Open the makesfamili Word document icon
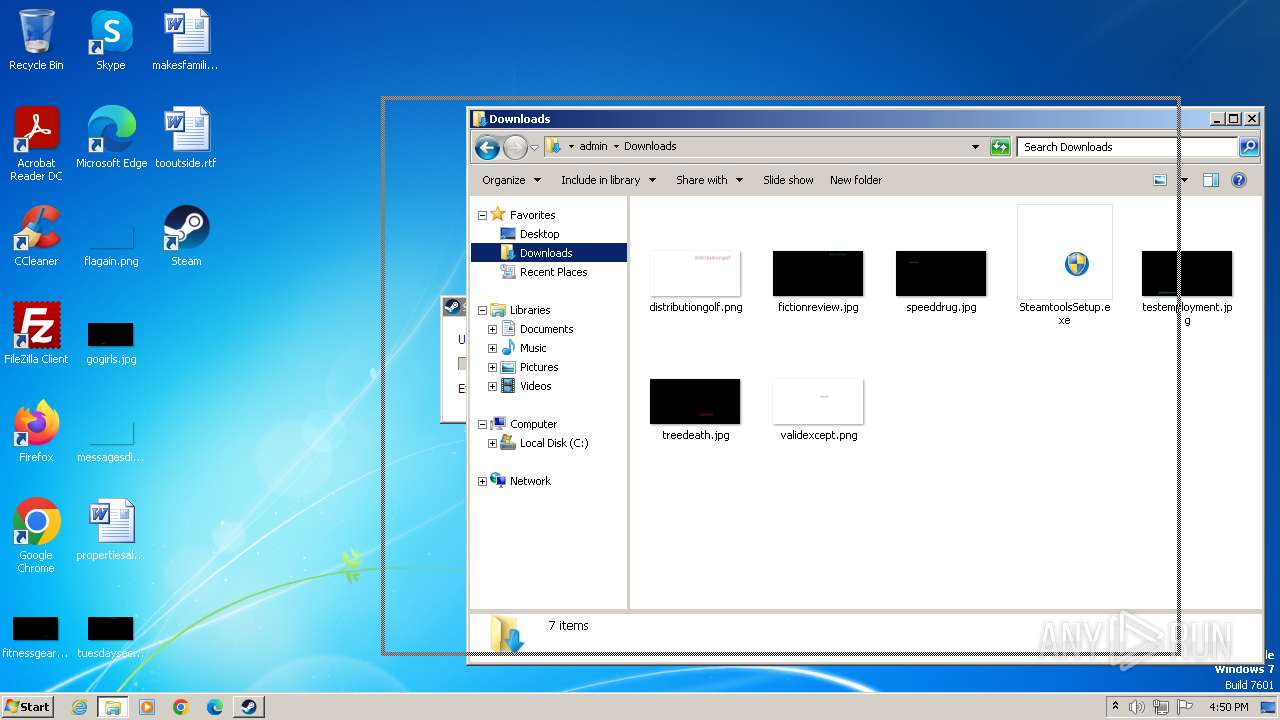 coord(185,40)
